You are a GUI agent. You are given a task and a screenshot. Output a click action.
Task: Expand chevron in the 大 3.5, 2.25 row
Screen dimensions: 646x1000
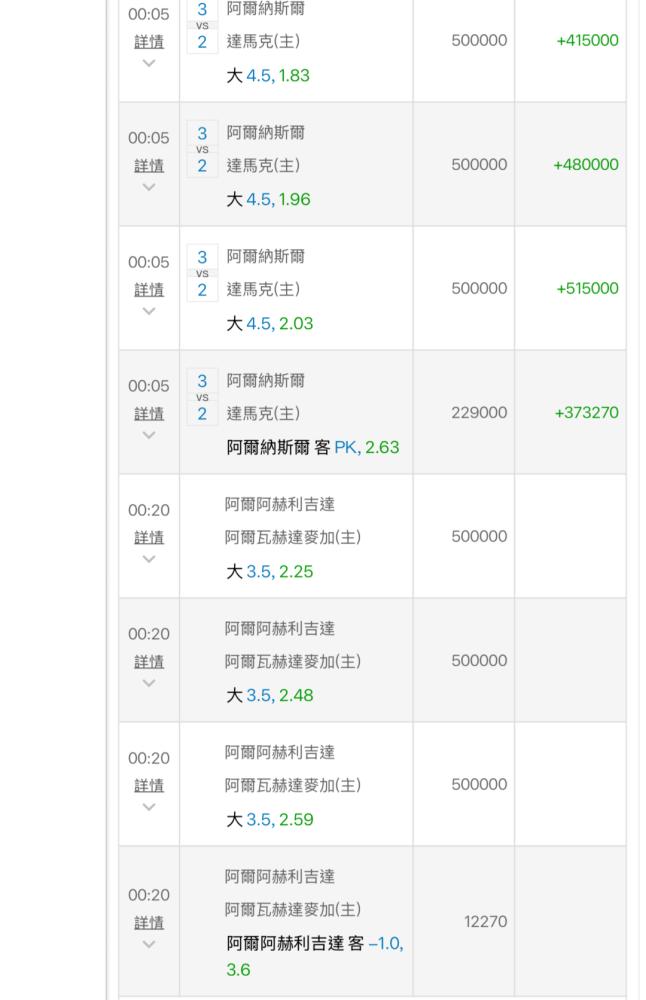pos(148,560)
